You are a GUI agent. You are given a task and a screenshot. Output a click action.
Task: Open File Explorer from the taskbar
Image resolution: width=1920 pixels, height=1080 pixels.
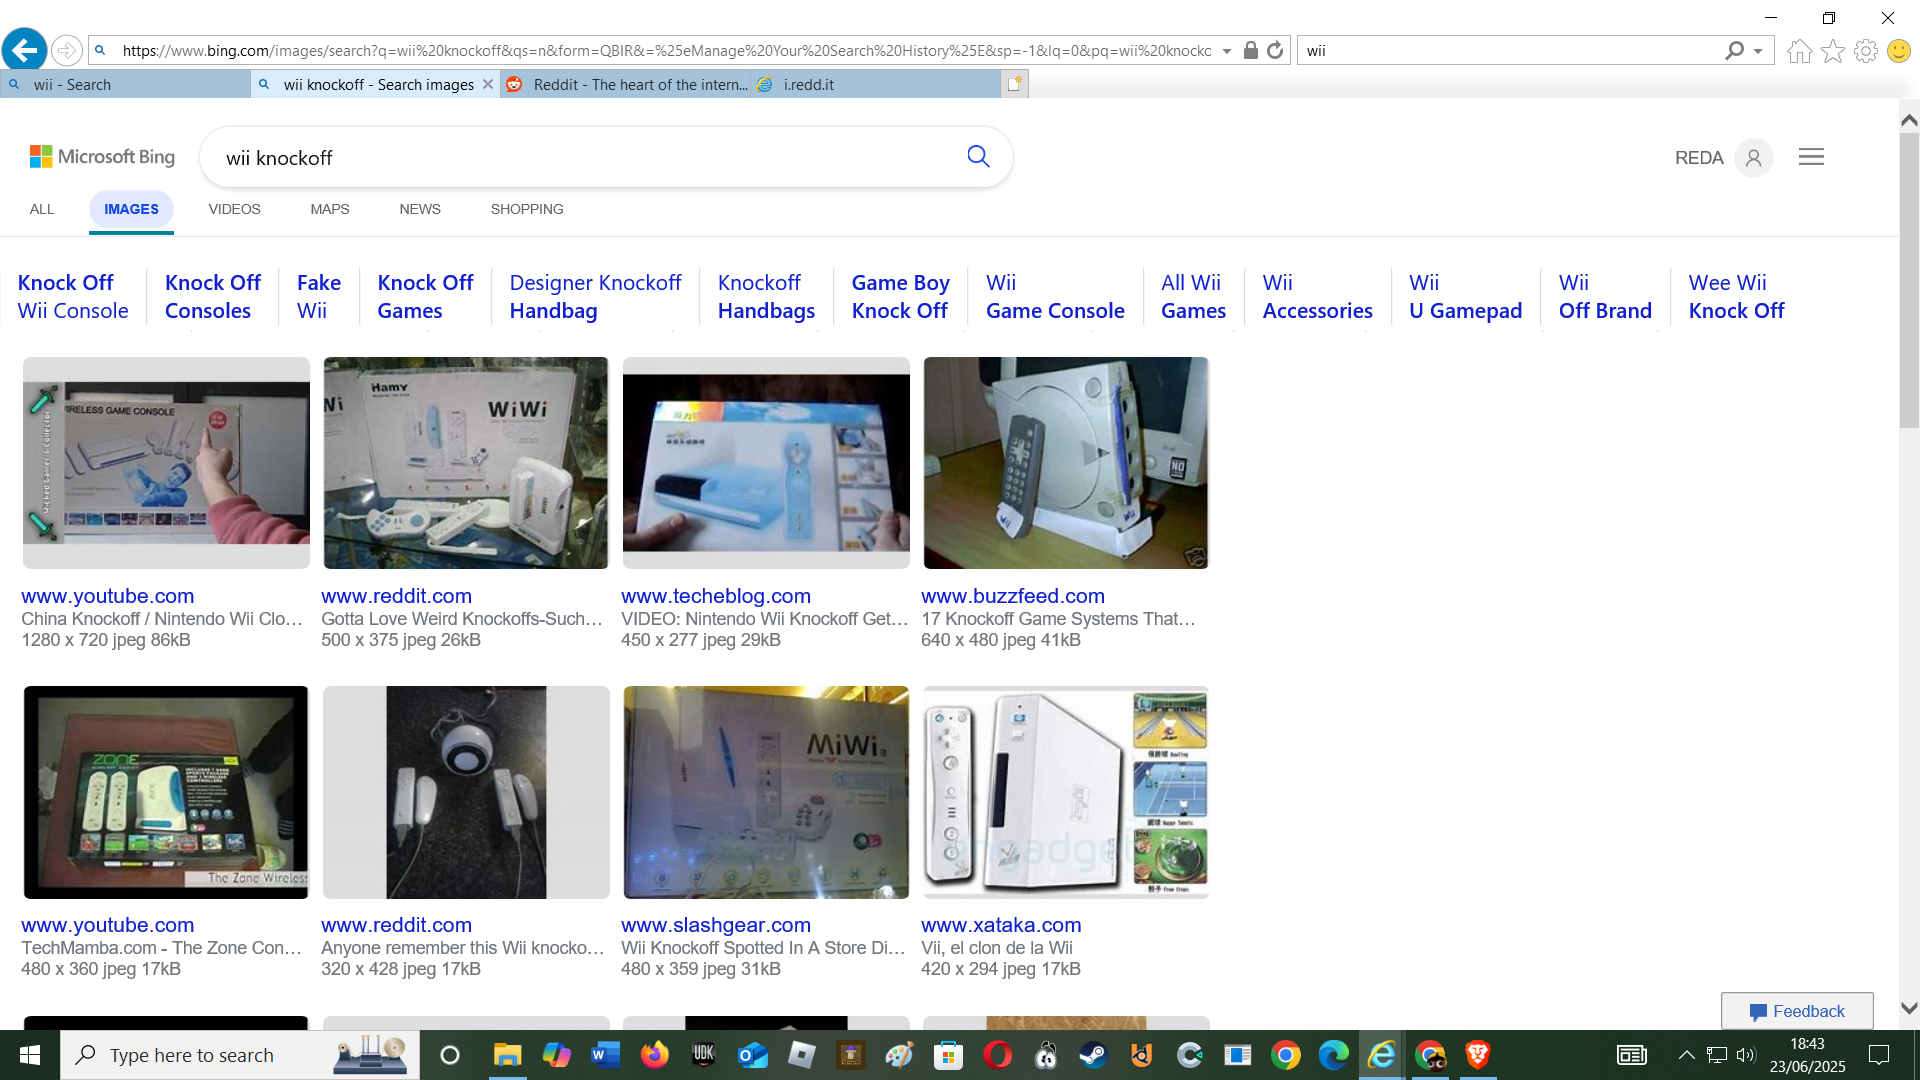point(507,1055)
